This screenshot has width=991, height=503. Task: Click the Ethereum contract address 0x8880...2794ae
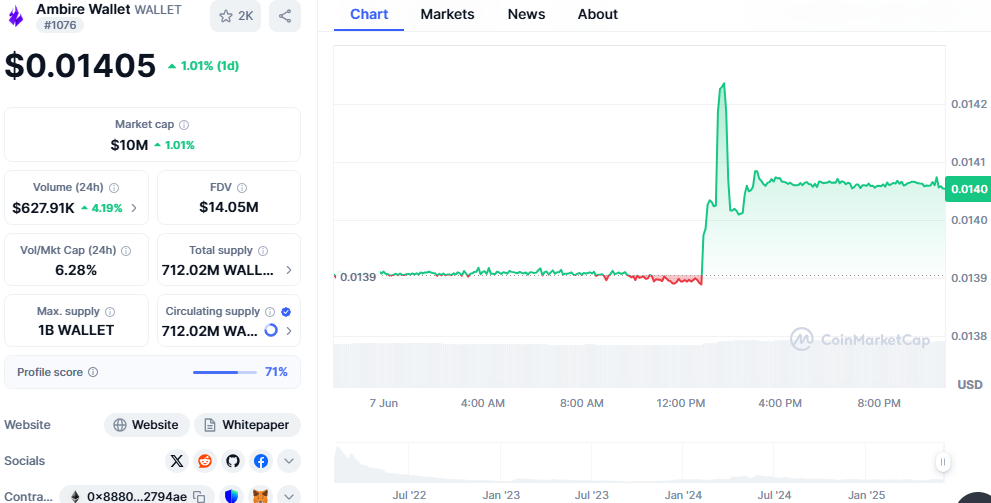point(137,496)
